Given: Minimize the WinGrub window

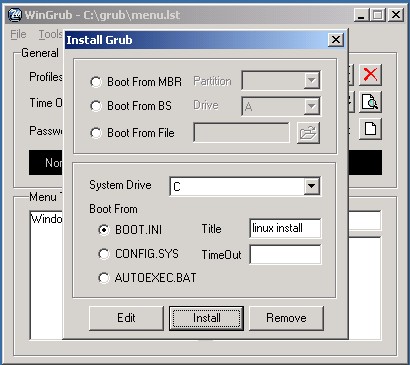Looking at the screenshot, I should coord(361,15).
